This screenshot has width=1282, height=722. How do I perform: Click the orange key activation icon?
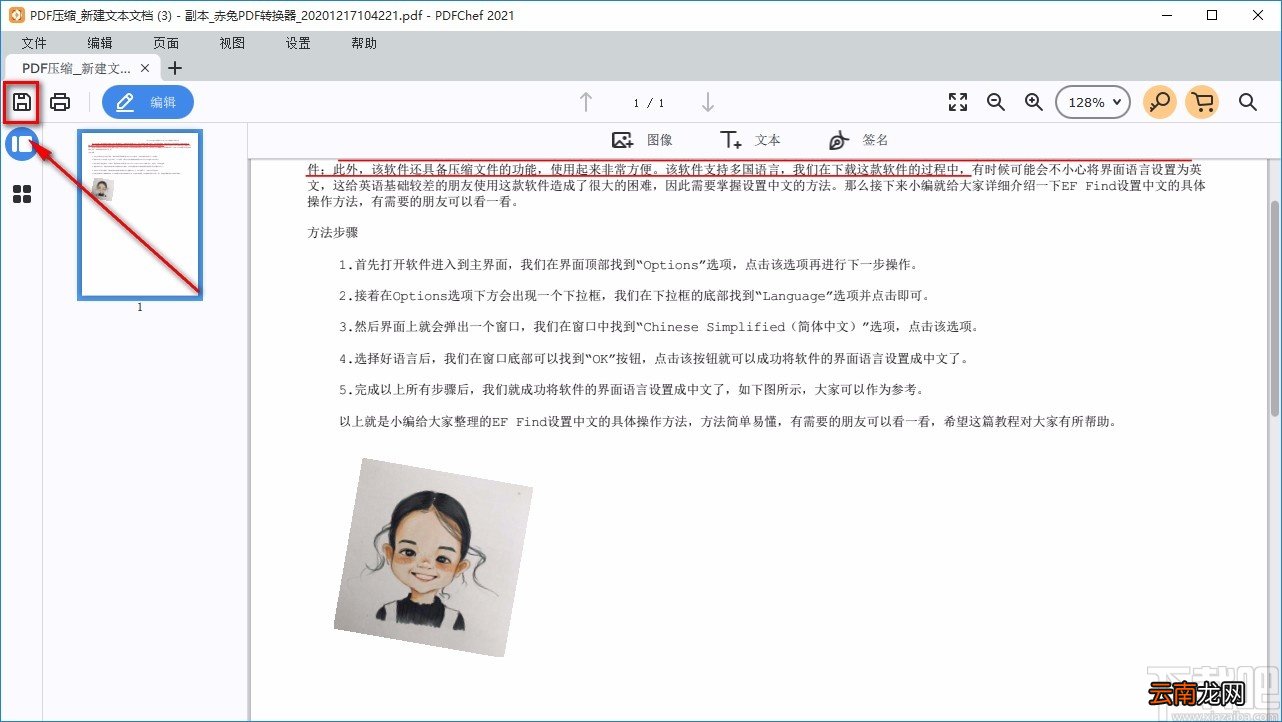[x=1160, y=102]
